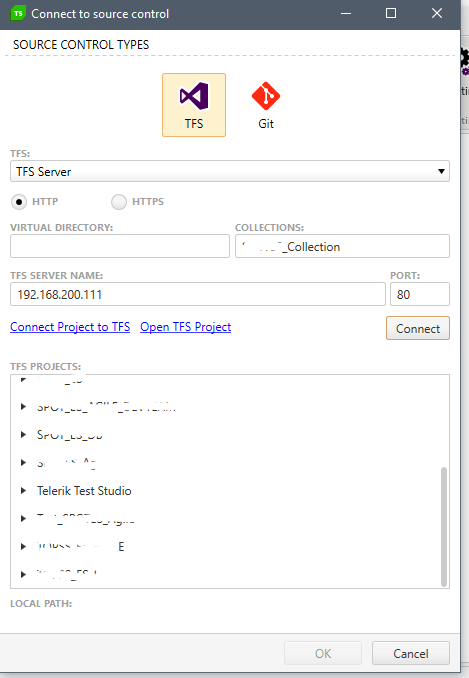Open the Open TFS Project link
Image resolution: width=469 pixels, height=678 pixels.
[x=185, y=327]
